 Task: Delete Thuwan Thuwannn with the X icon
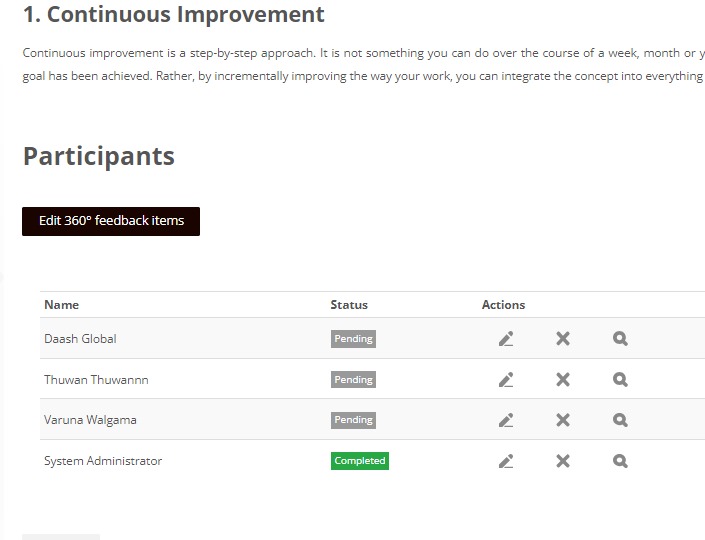coord(563,379)
